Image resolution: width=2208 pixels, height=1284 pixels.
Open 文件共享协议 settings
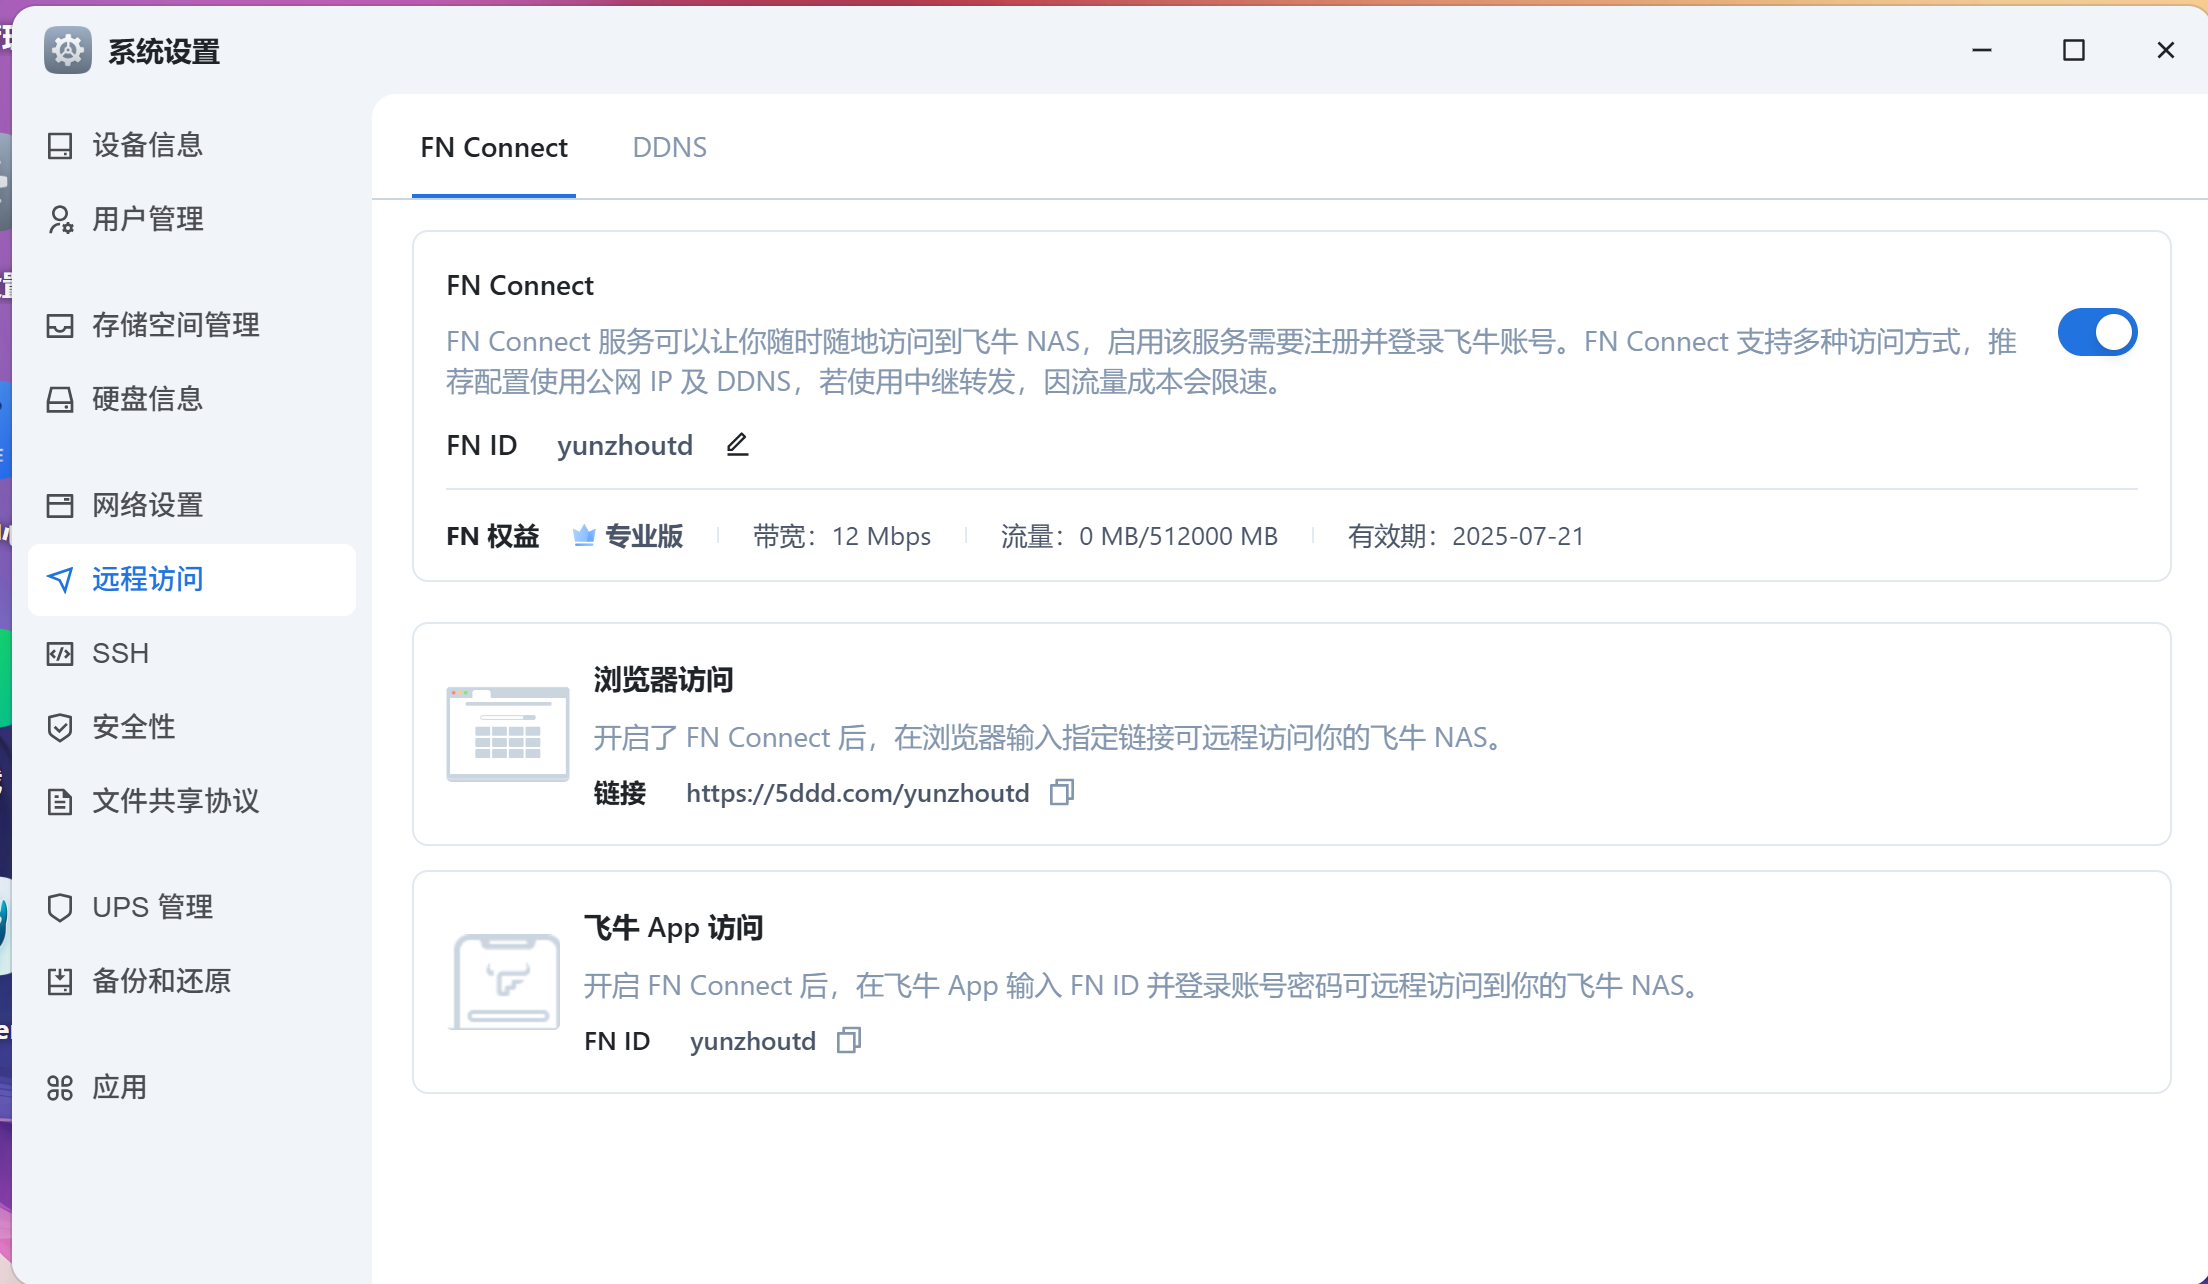tap(175, 801)
